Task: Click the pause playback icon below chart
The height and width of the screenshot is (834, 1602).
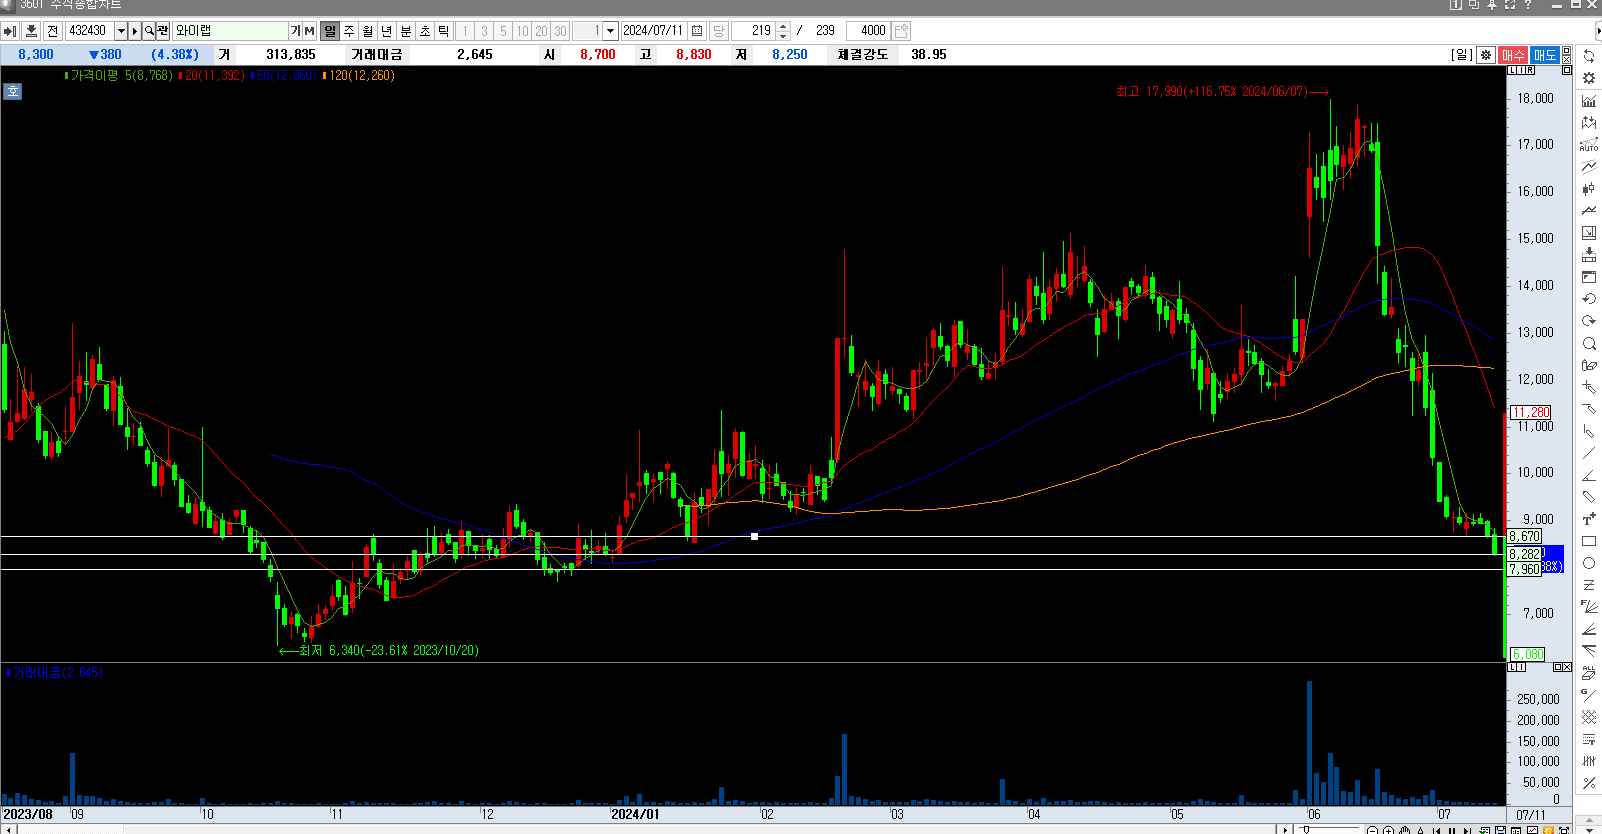Action: [x=1452, y=830]
